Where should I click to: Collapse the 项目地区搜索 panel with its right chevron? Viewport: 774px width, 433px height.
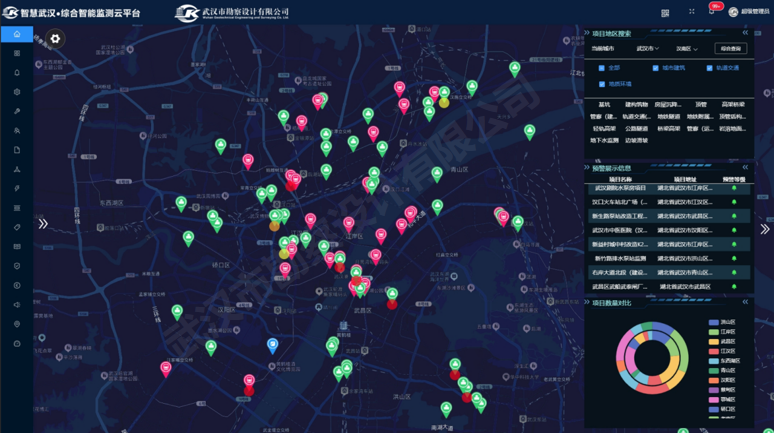coord(745,33)
